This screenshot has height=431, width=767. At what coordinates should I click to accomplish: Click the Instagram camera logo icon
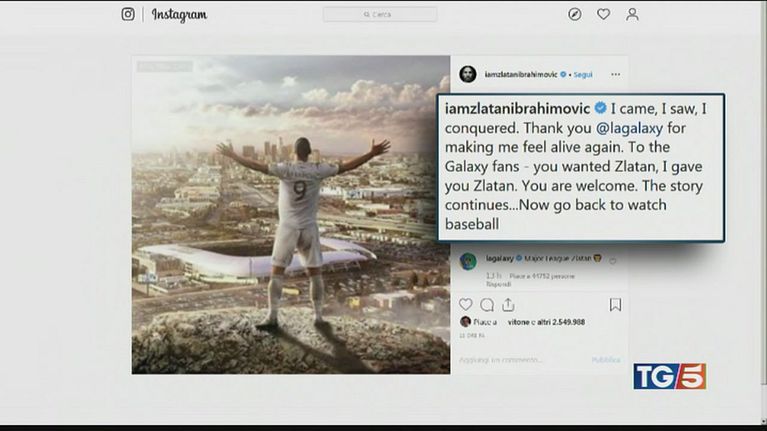(x=128, y=14)
